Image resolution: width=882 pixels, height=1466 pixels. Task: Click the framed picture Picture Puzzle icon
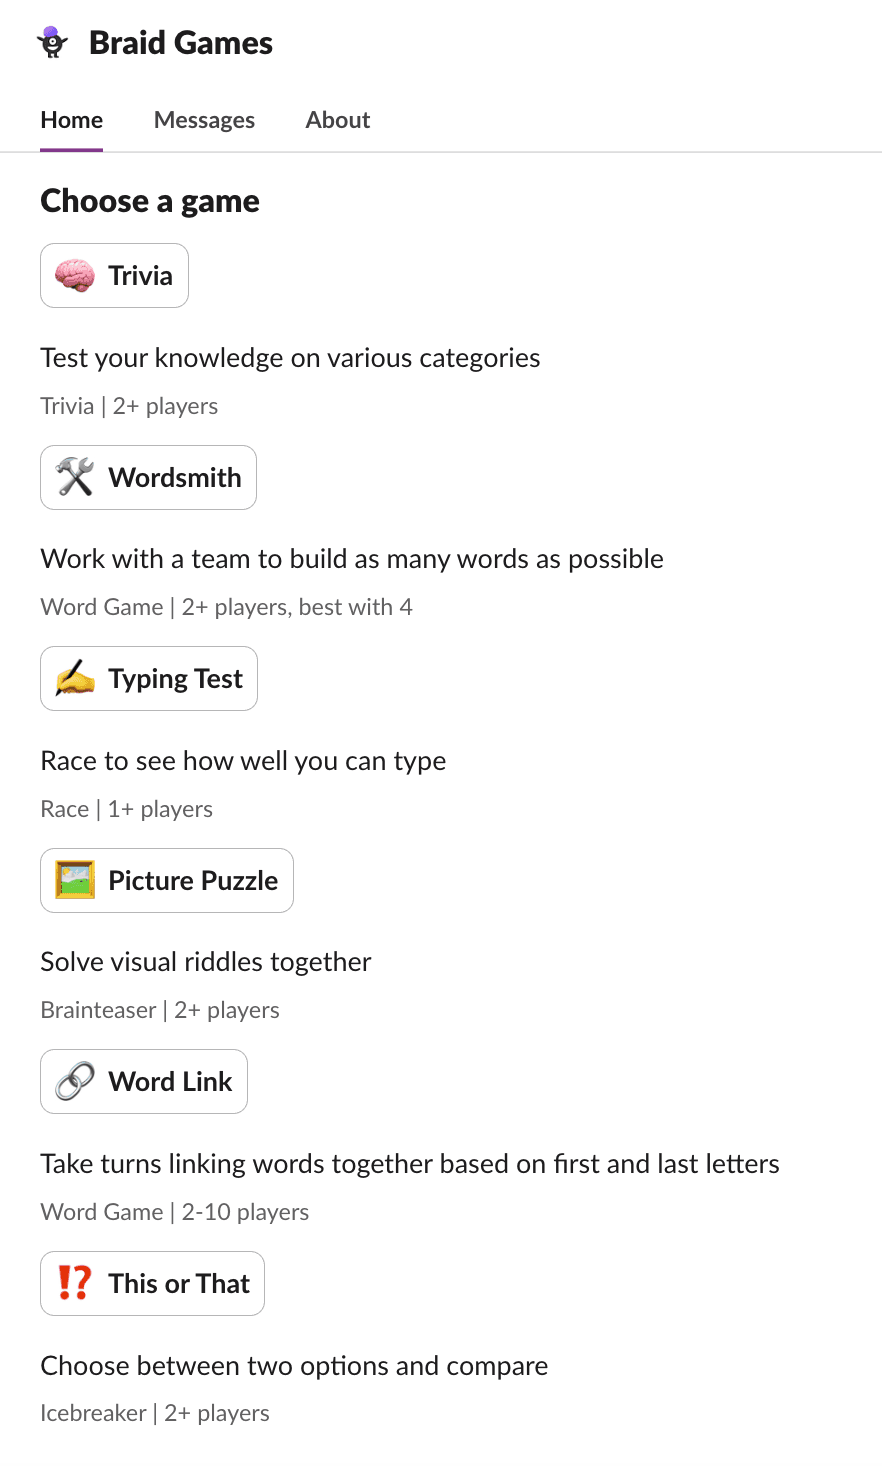click(x=75, y=880)
